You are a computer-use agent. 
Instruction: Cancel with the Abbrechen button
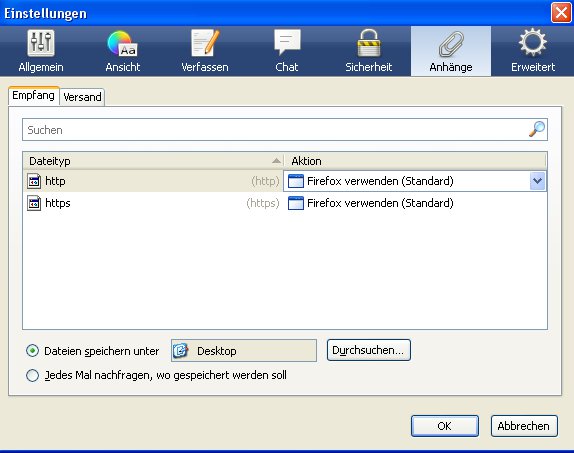pyautogui.click(x=524, y=426)
